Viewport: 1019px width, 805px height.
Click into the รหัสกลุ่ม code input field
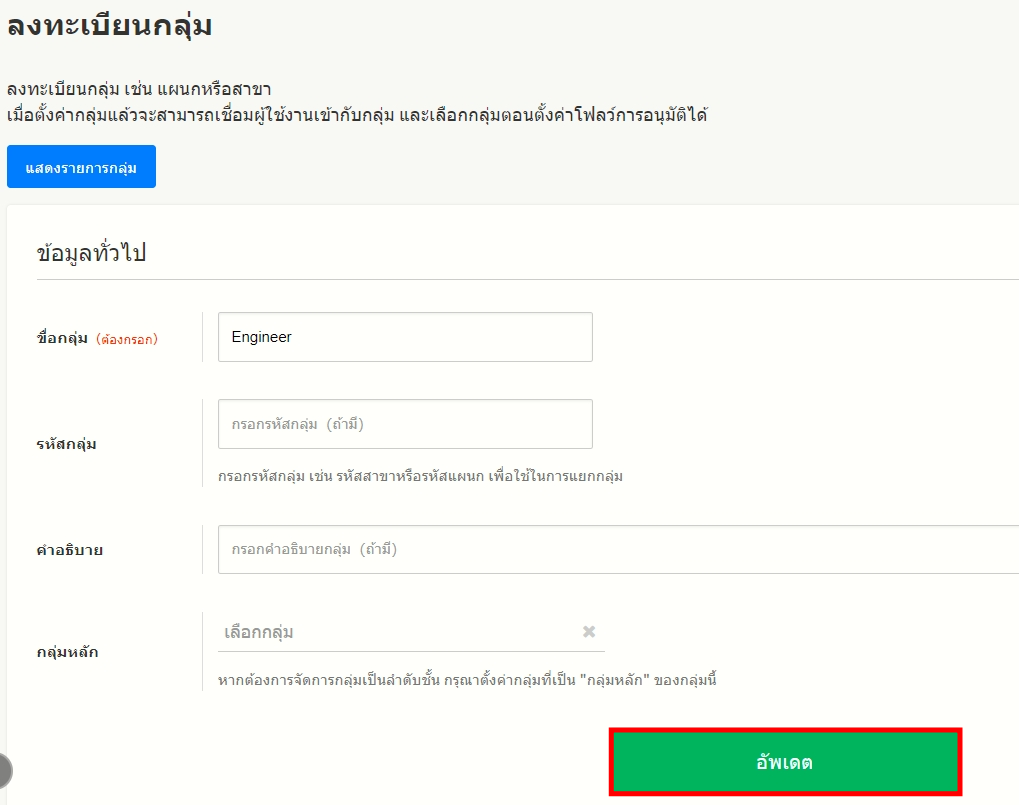(405, 424)
